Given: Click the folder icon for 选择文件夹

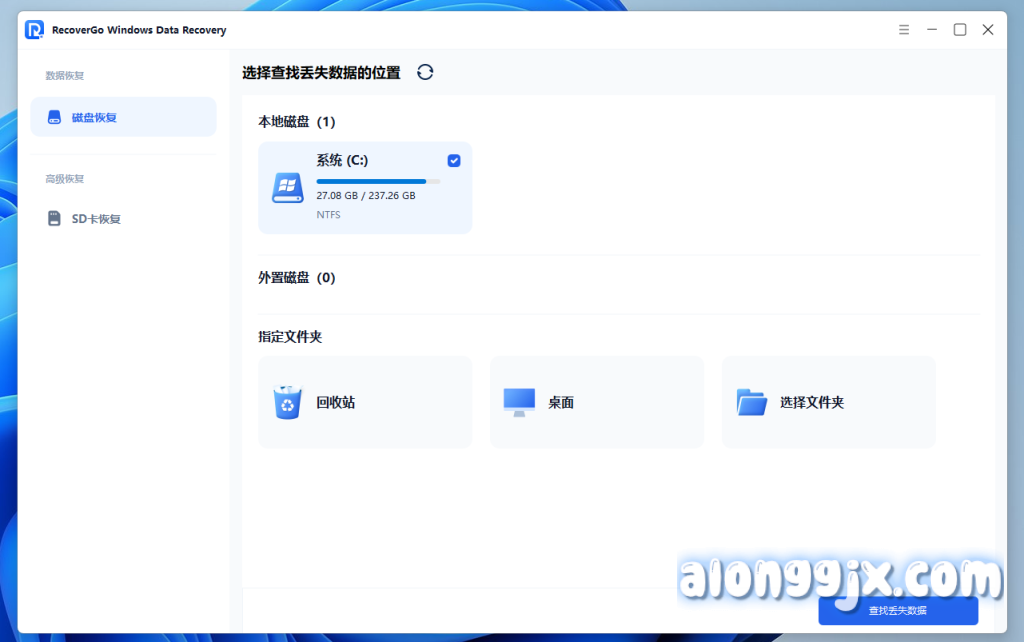Looking at the screenshot, I should pos(751,401).
